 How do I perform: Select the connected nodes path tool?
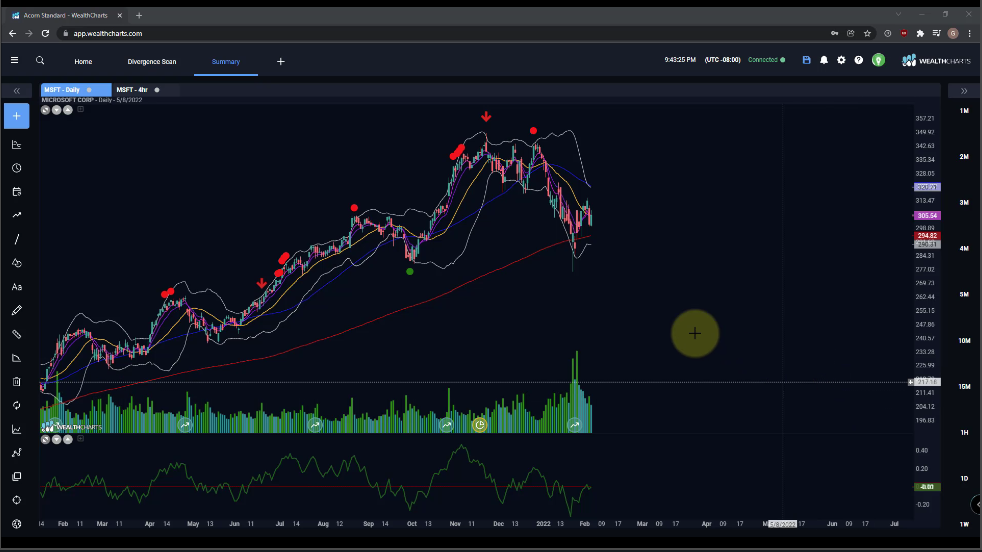17,452
